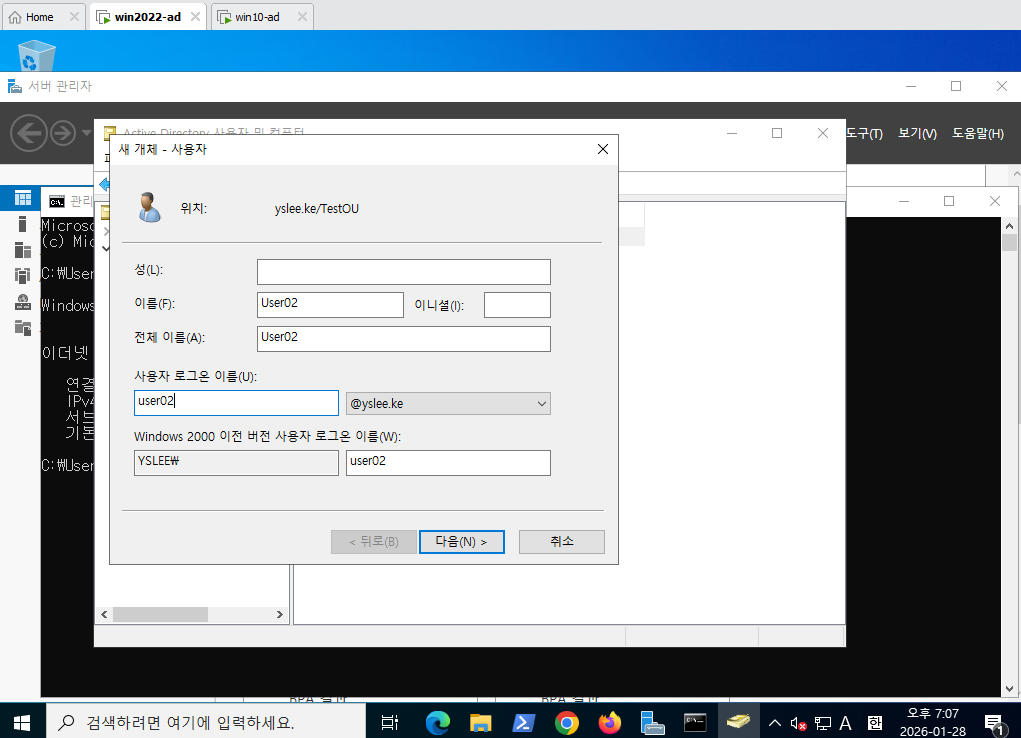The height and width of the screenshot is (738, 1021).
Task: Select the AD DS icon in sidebar
Action: click(23, 276)
